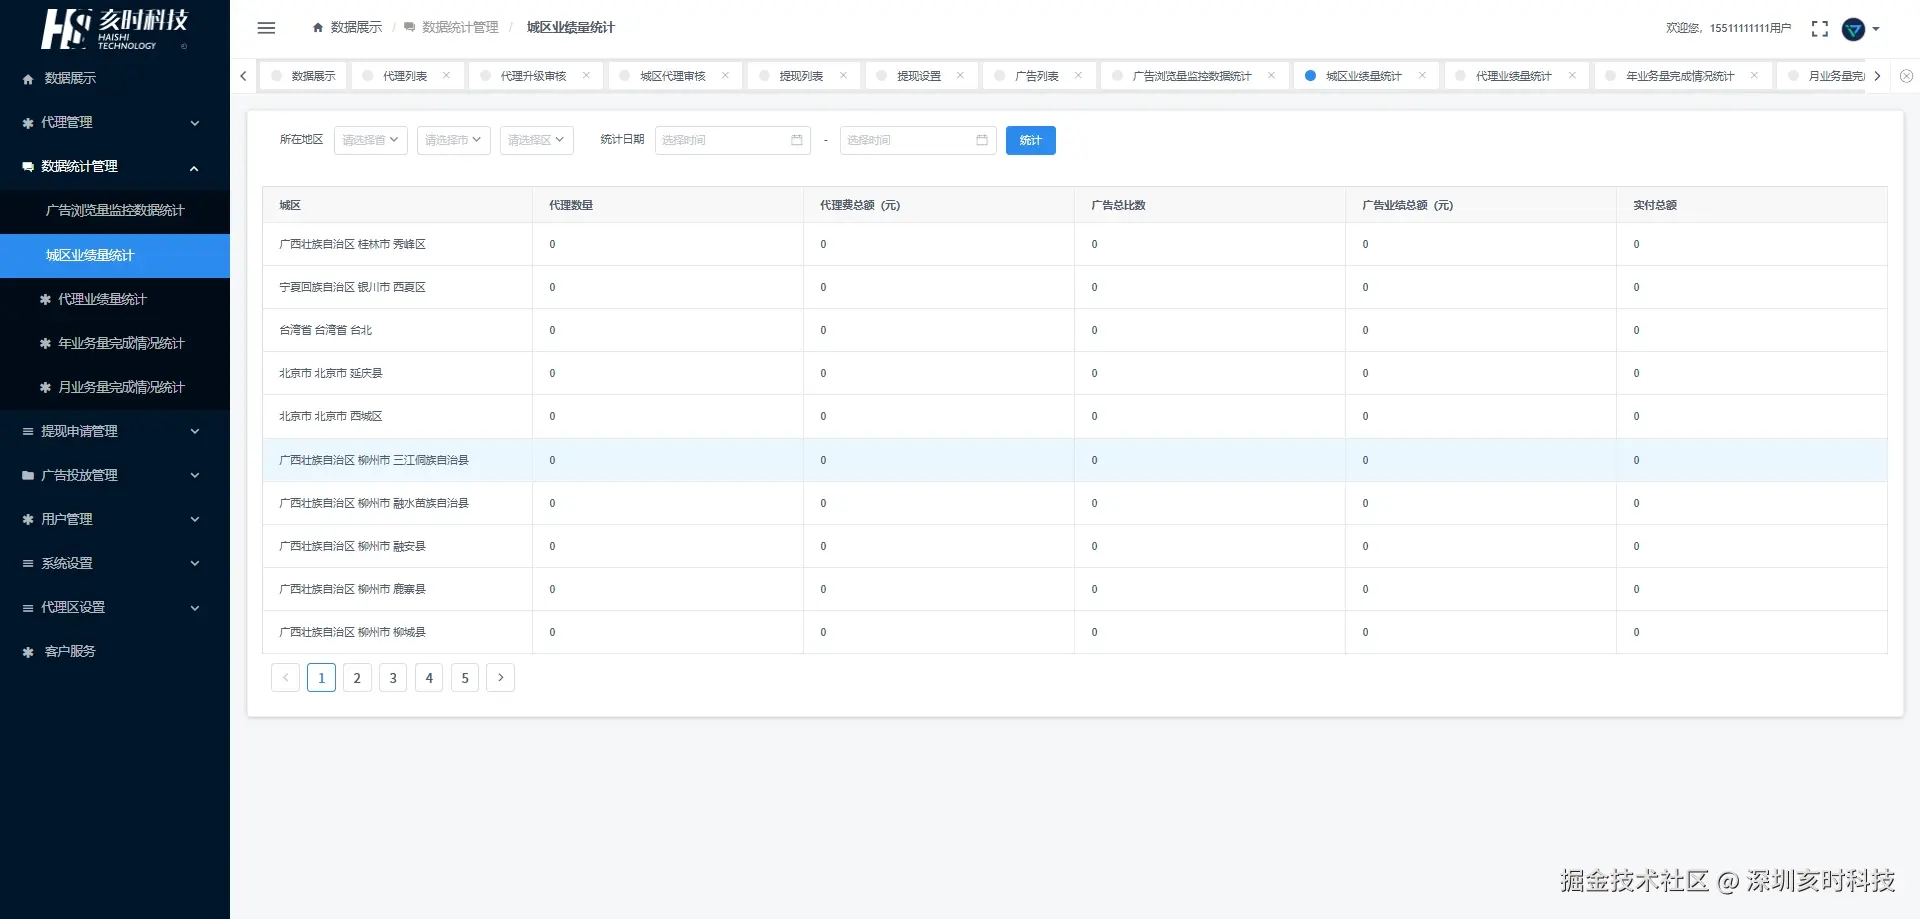Open 年业务量完成情况统计 in the sidebar
Screen dimensions: 1920x919
point(115,343)
